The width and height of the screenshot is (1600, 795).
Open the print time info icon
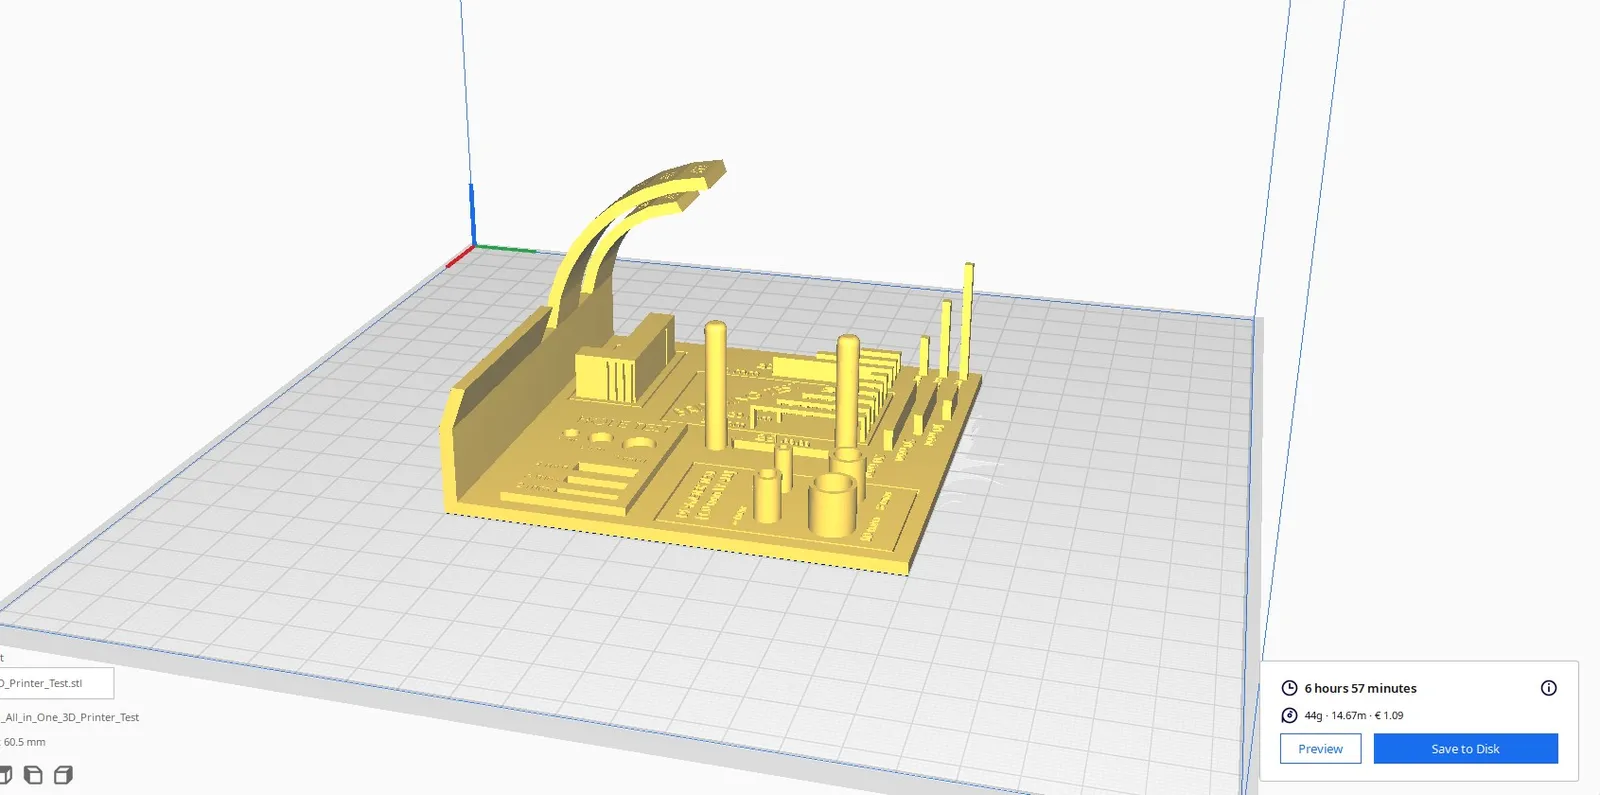1548,688
